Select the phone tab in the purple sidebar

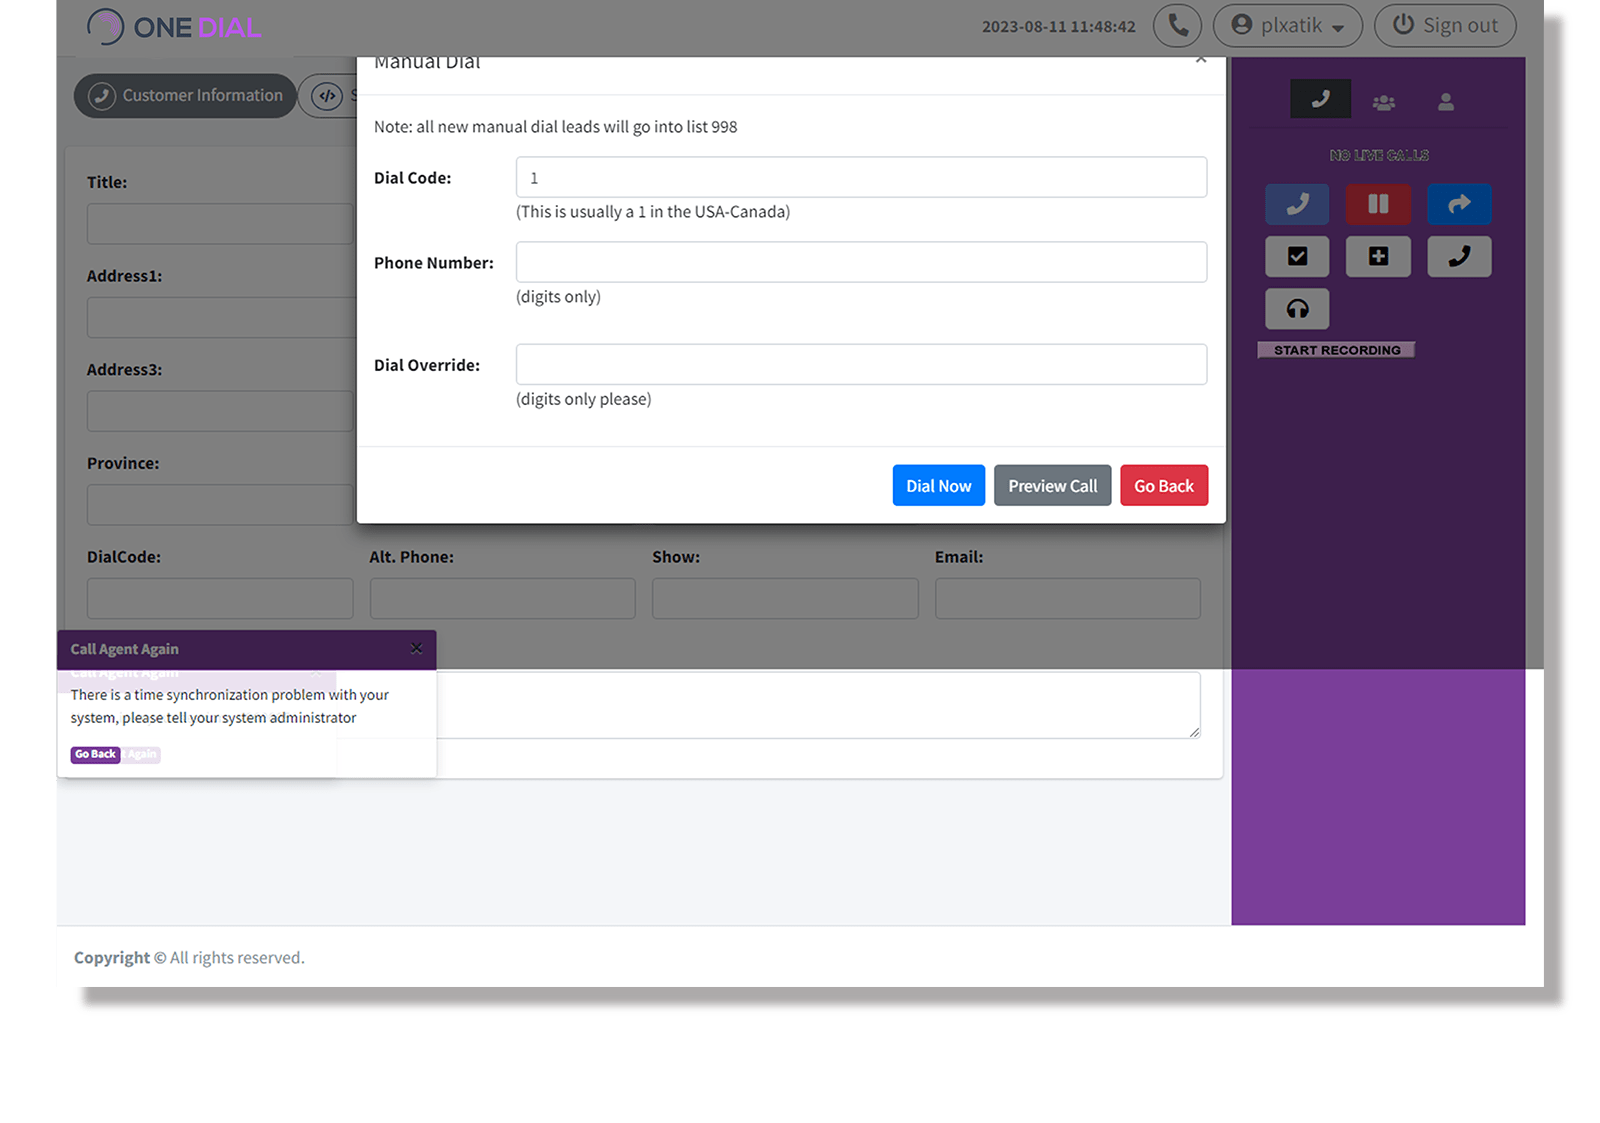tap(1320, 99)
